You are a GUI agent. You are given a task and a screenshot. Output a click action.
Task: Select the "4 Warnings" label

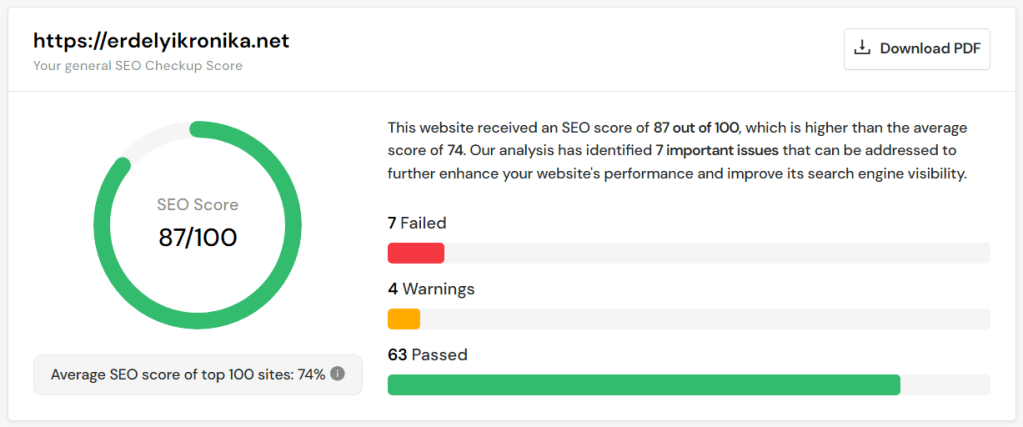point(431,289)
